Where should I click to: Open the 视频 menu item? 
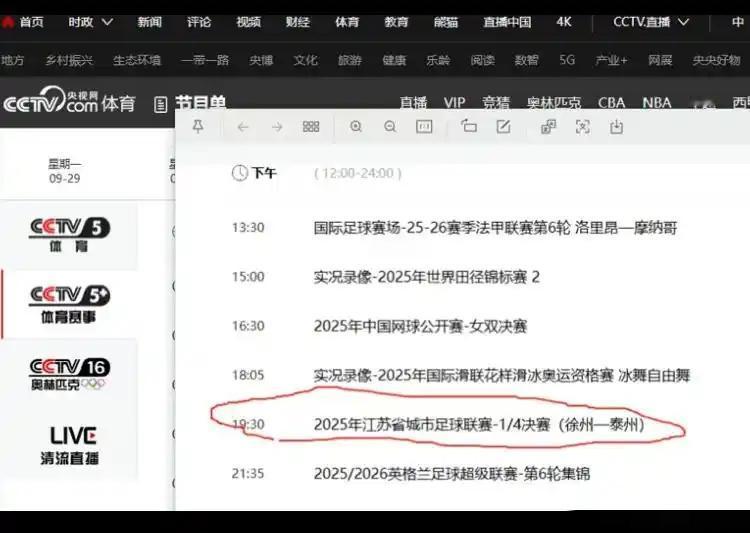[249, 22]
